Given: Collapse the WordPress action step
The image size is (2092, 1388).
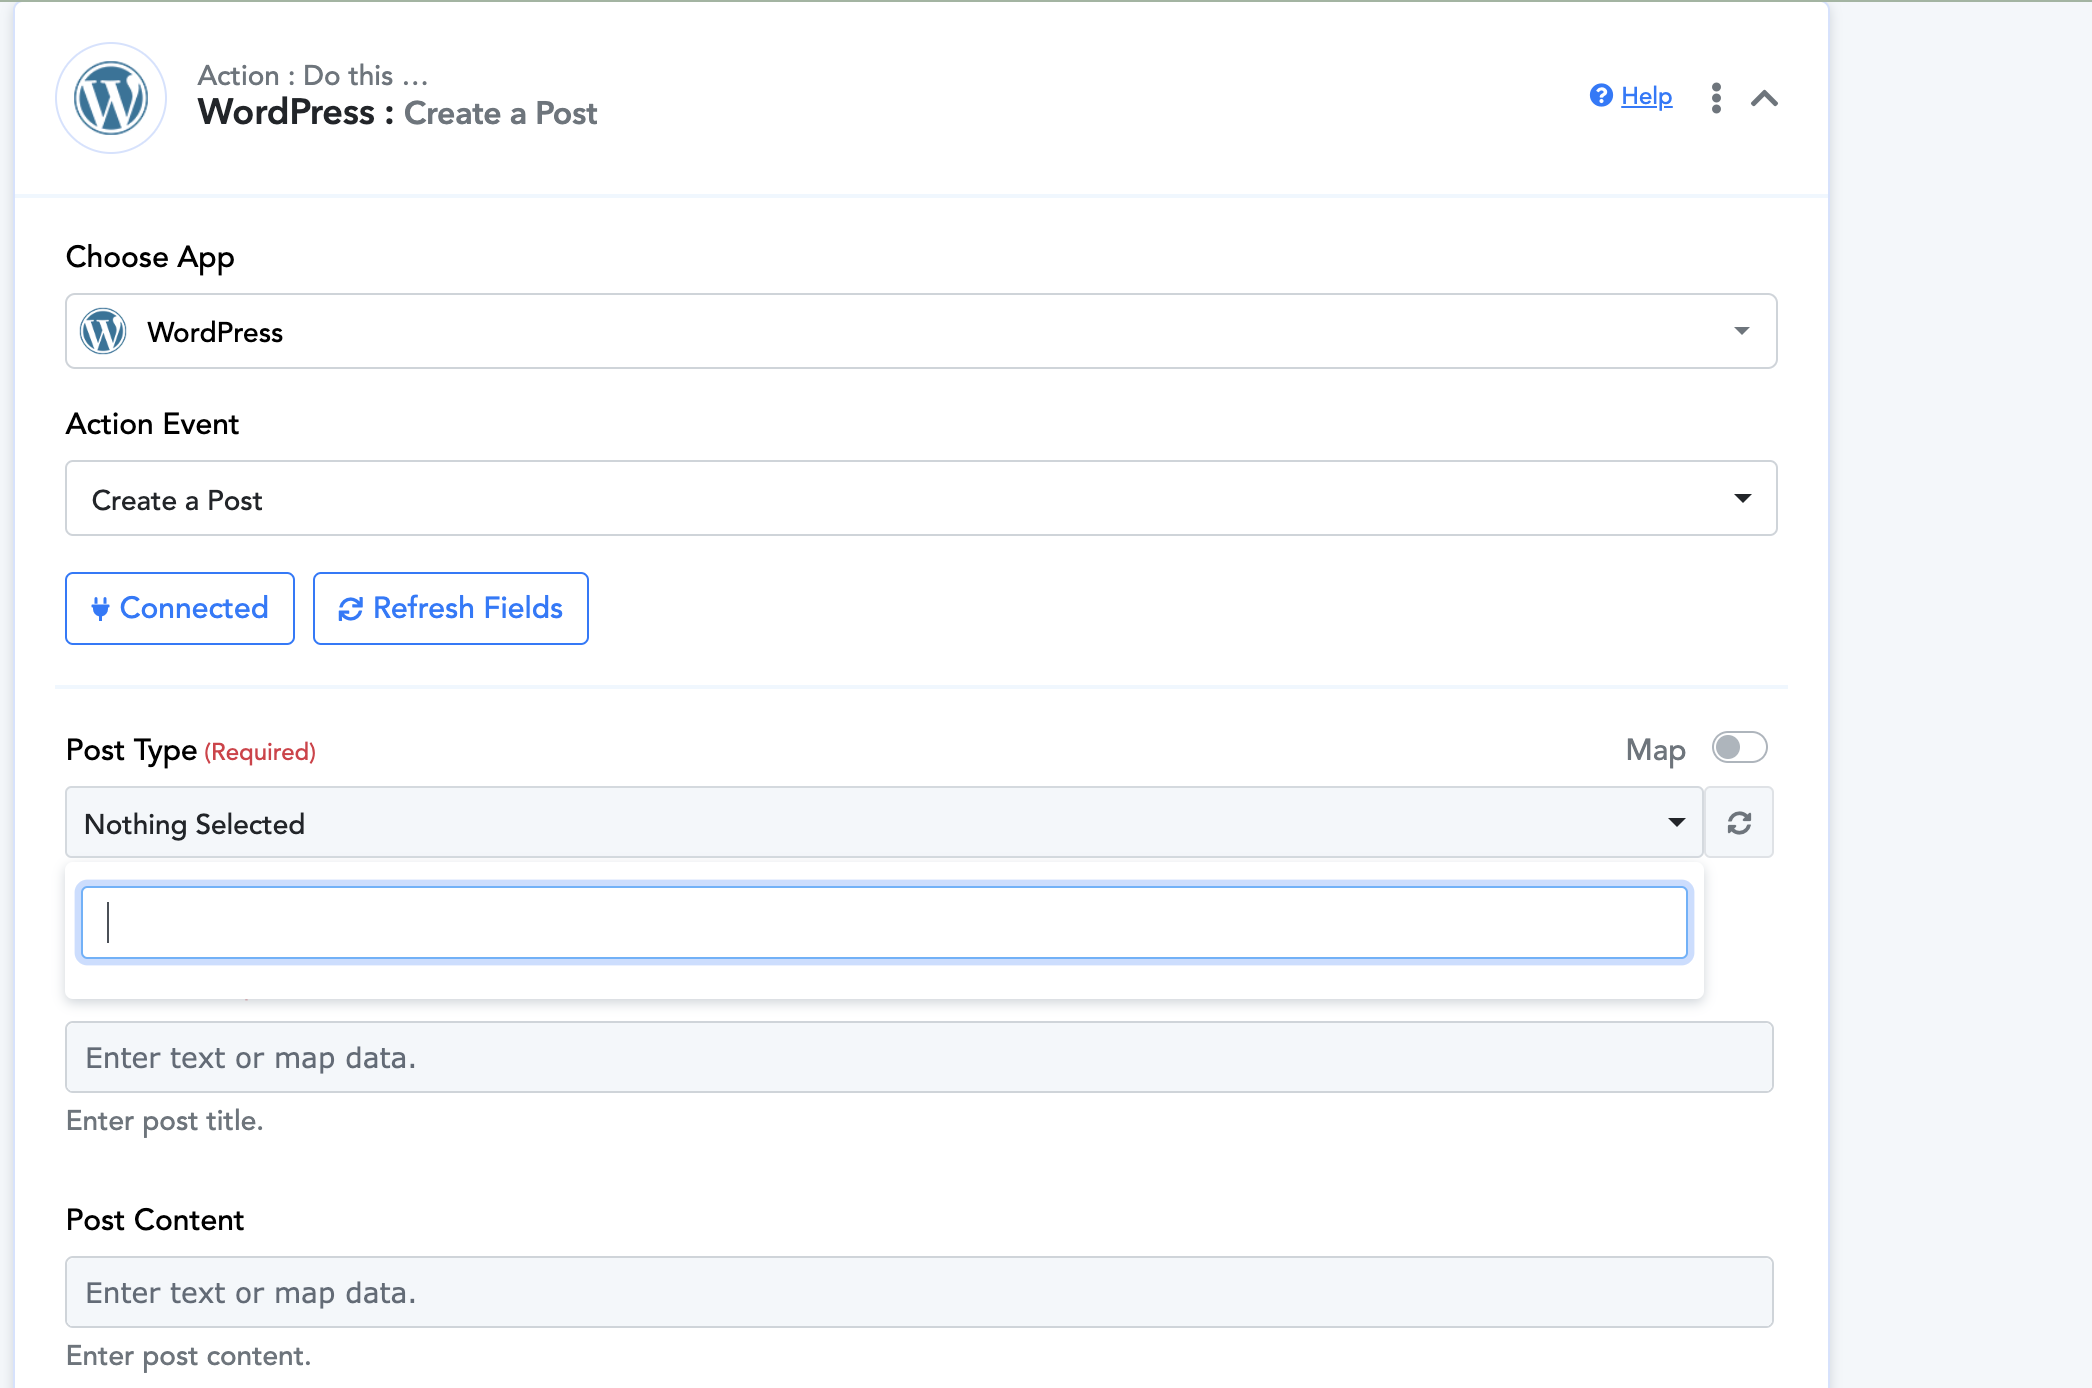Looking at the screenshot, I should [x=1764, y=98].
